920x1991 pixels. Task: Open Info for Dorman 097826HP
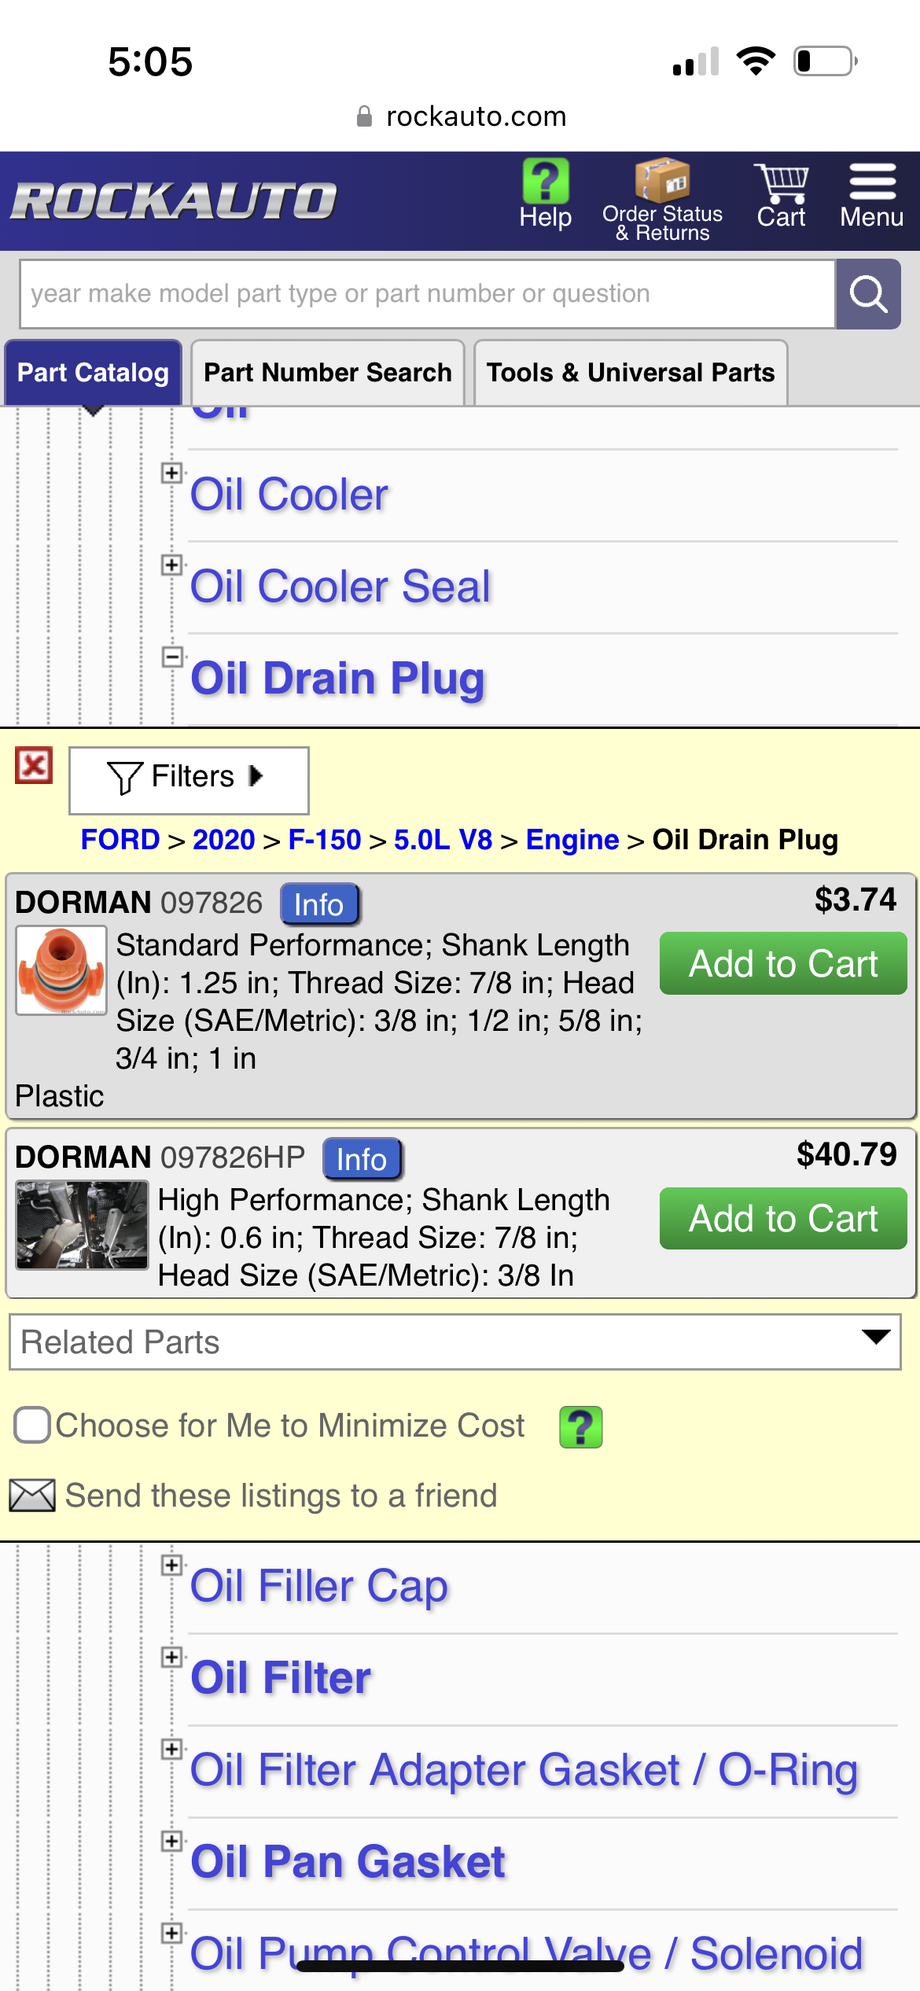362,1158
